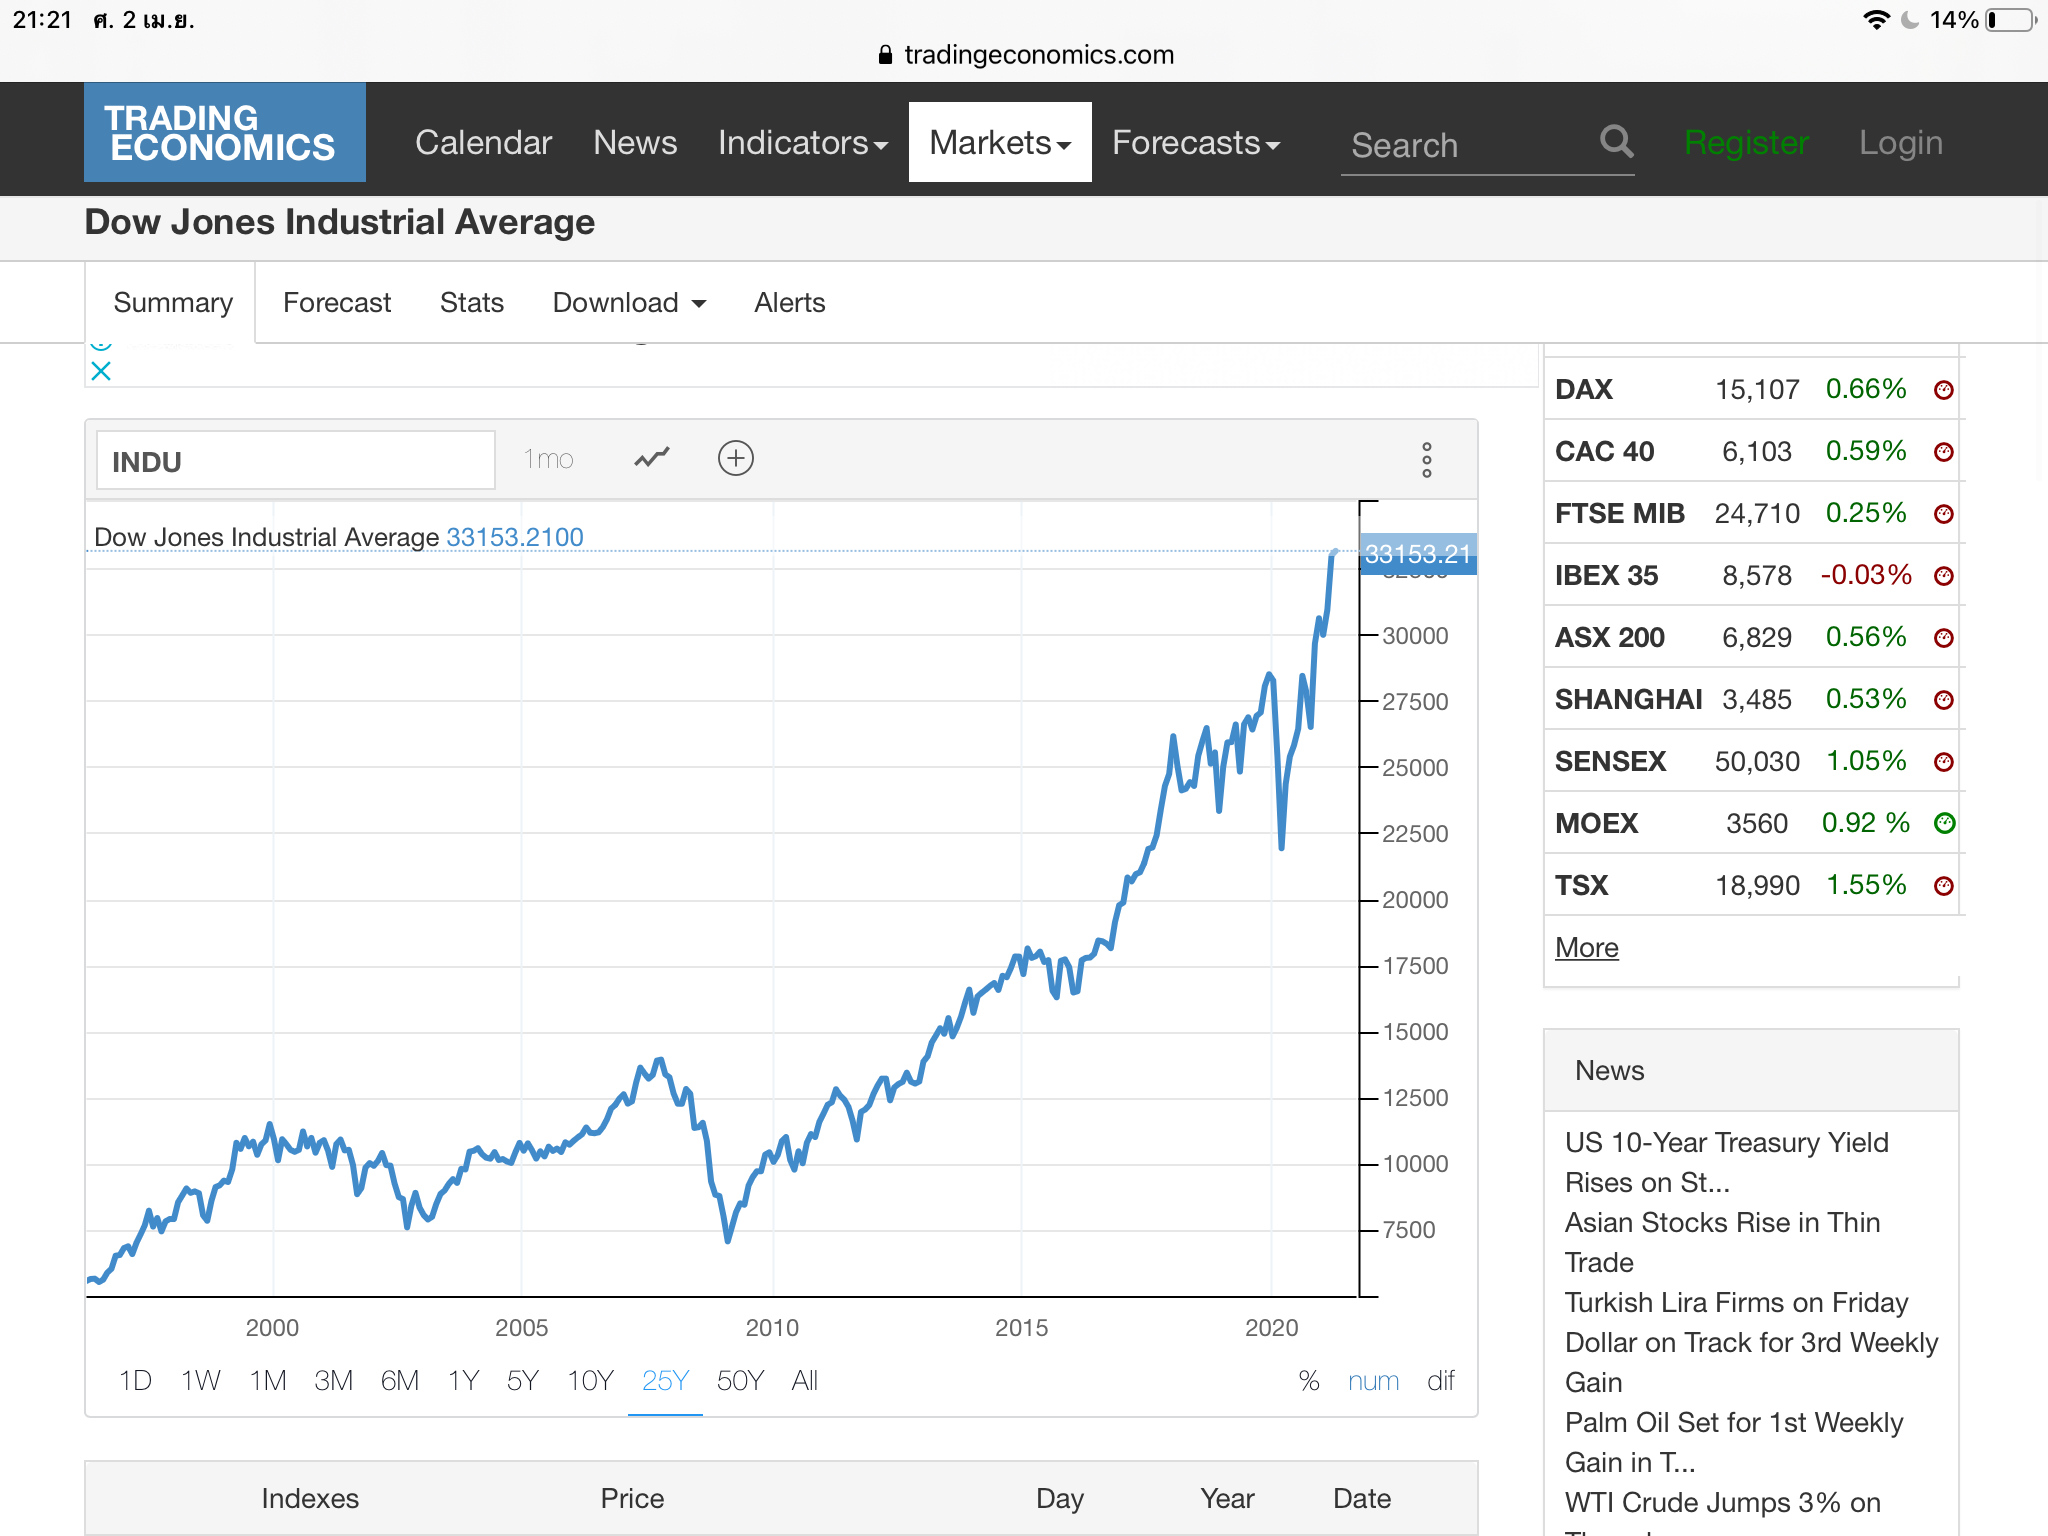Click the Trading Economics logo

click(224, 133)
